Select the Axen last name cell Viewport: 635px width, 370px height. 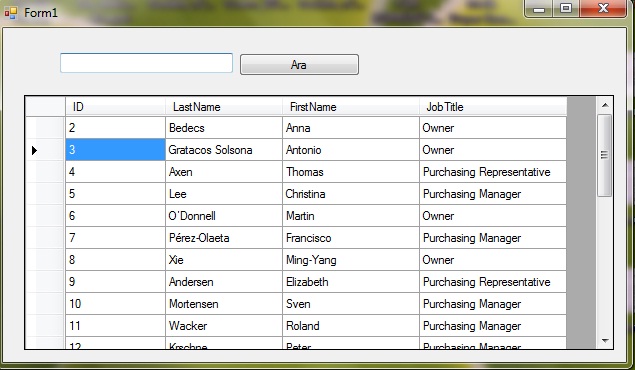(224, 172)
